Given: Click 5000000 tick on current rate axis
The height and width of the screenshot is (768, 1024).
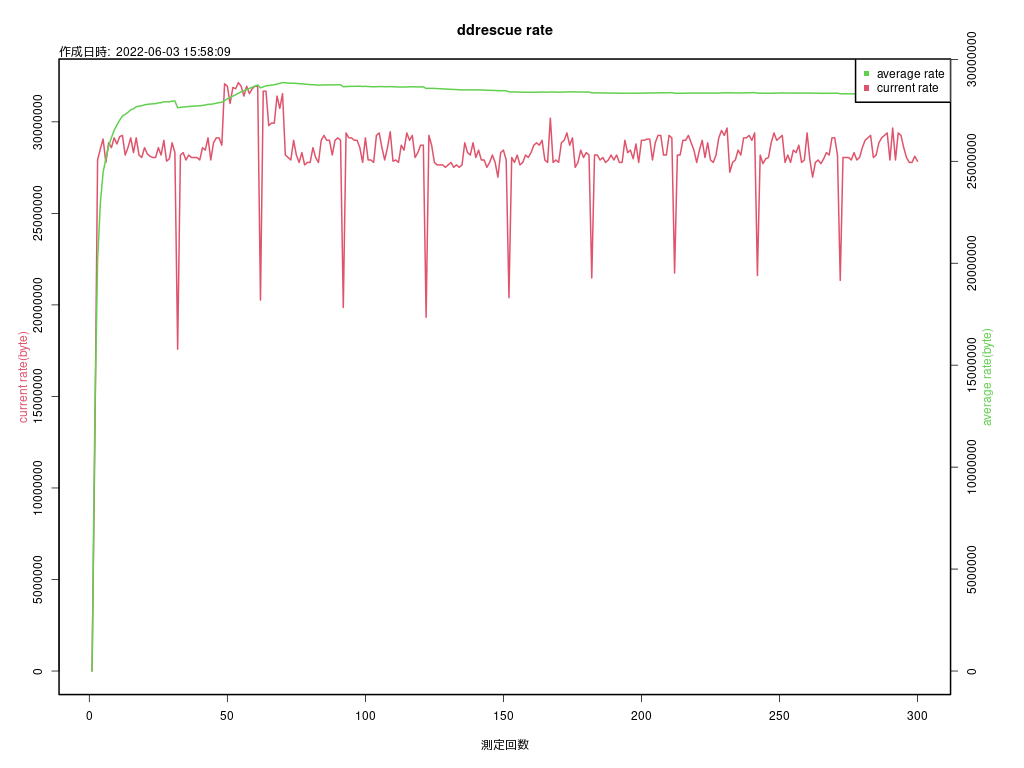Looking at the screenshot, I should pyautogui.click(x=37, y=579).
